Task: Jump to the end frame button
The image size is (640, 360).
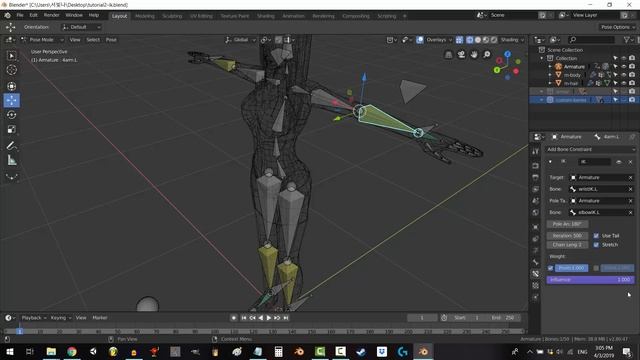Action: [x=286, y=318]
